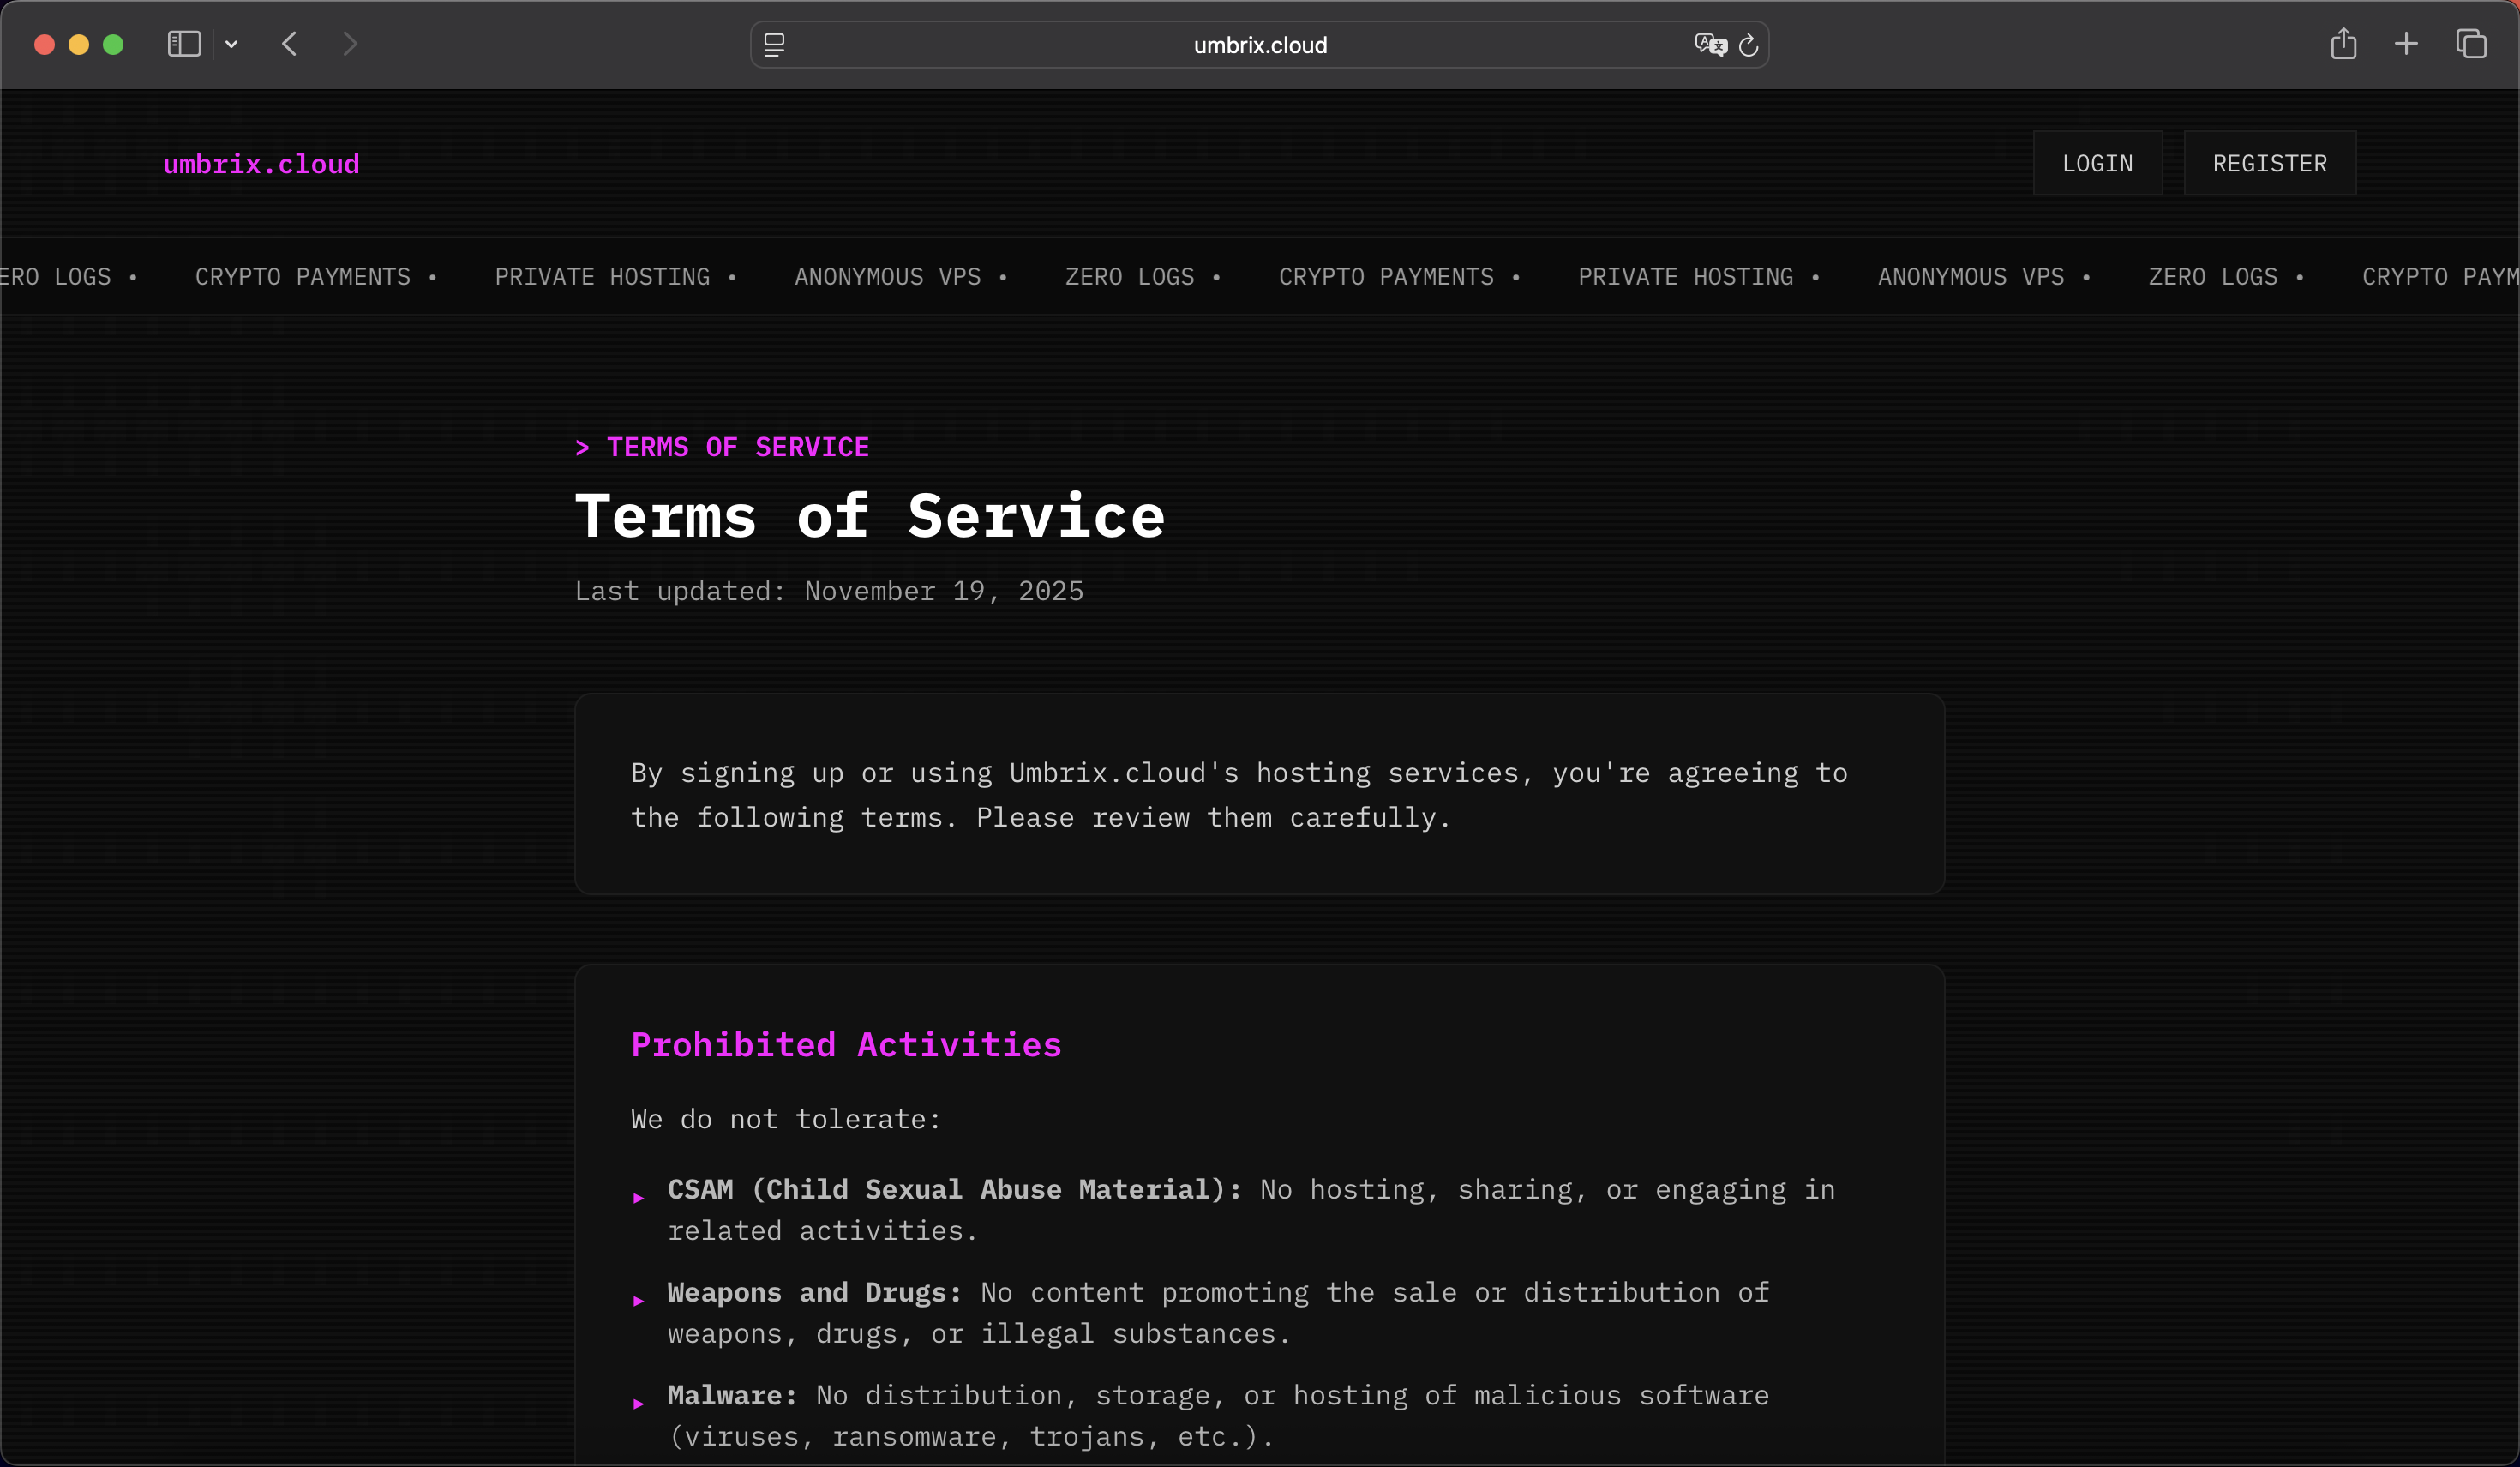Open the Share sheet icon
The height and width of the screenshot is (1467, 2520).
2343,44
